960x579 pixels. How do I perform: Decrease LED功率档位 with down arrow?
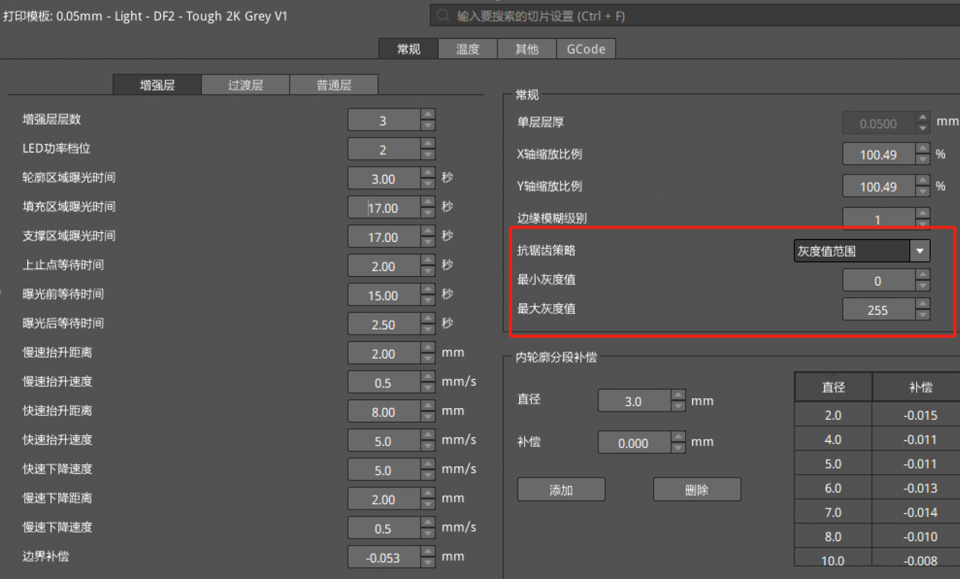click(x=428, y=155)
